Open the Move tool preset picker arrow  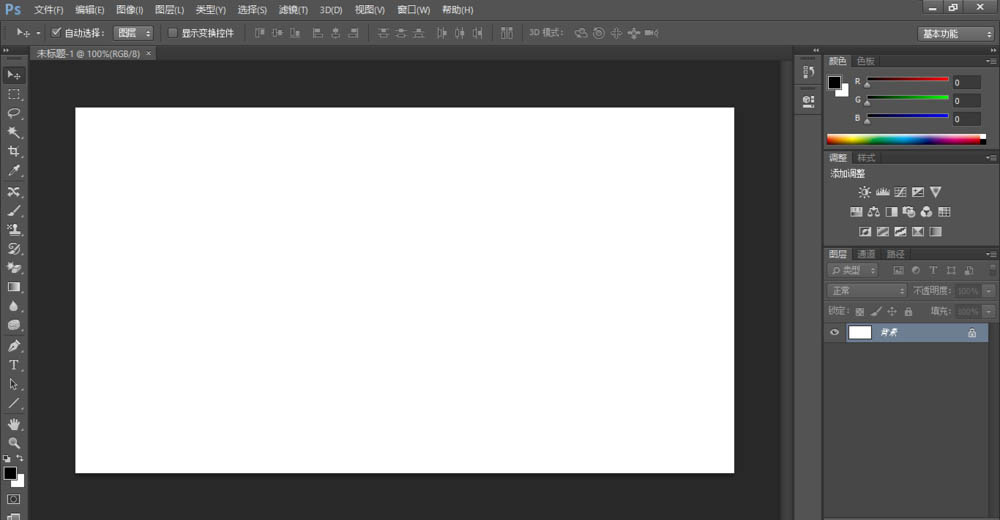[x=38, y=33]
